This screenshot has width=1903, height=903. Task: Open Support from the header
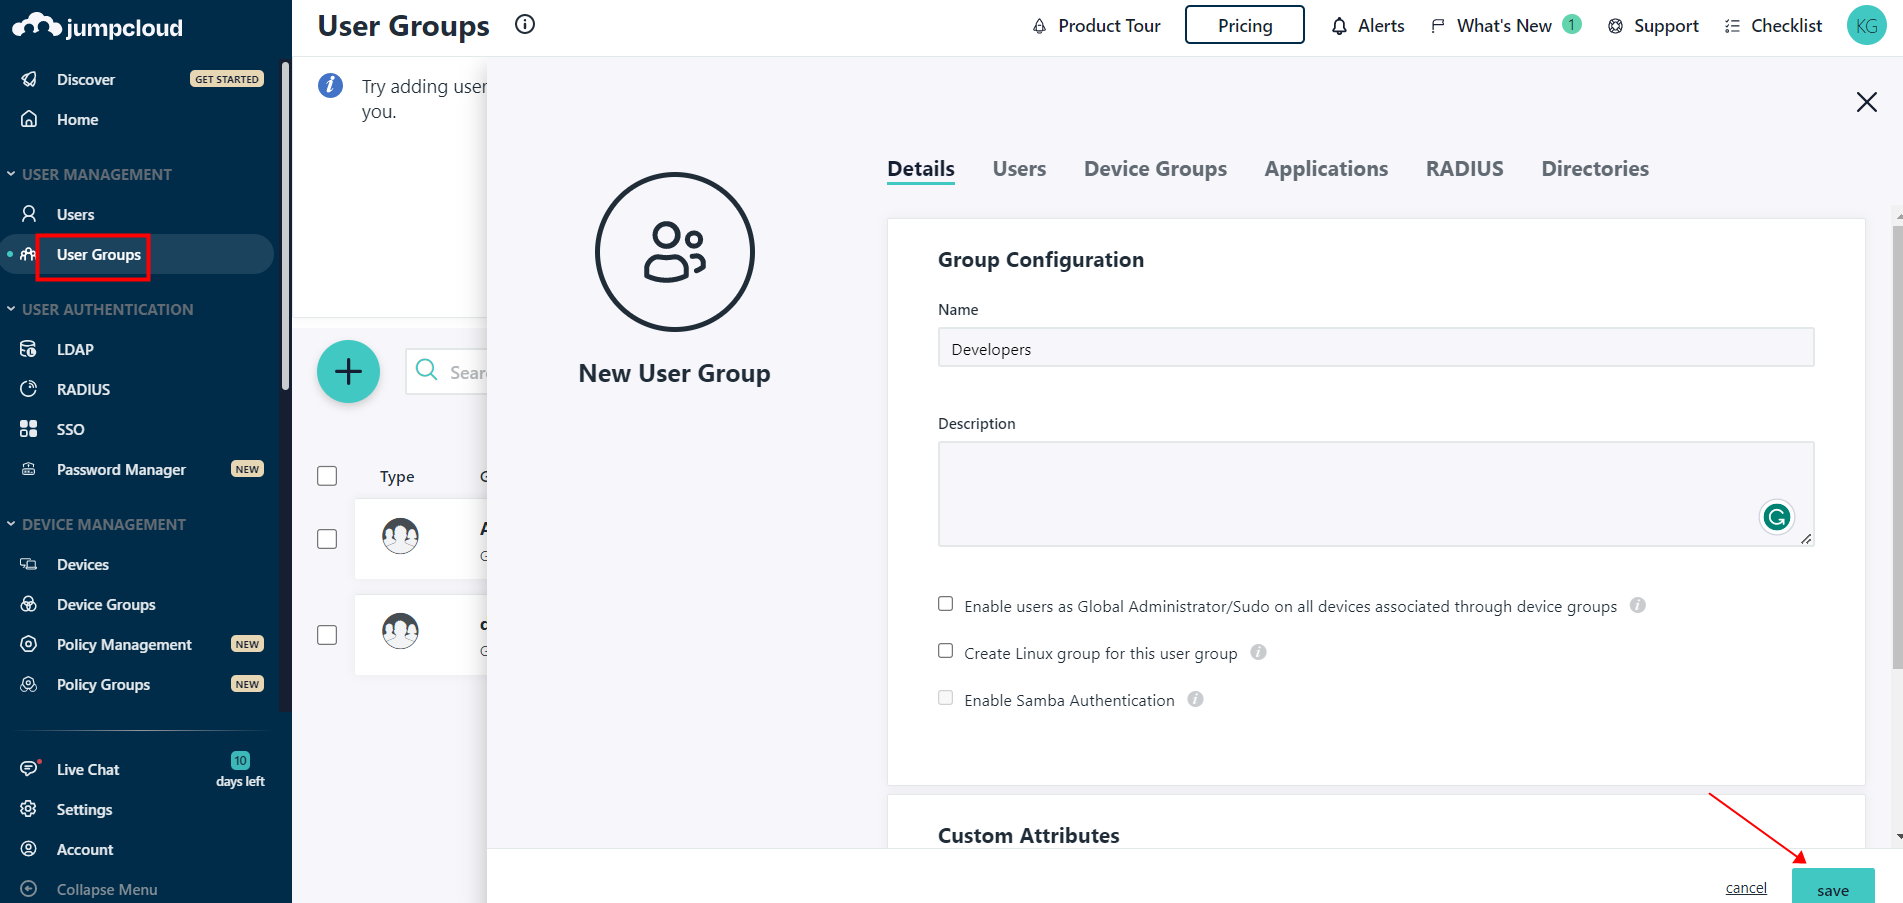click(x=1653, y=26)
